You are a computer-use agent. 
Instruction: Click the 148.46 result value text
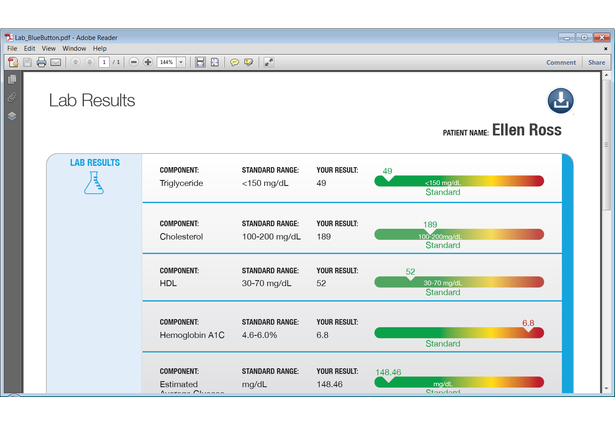[x=329, y=384]
